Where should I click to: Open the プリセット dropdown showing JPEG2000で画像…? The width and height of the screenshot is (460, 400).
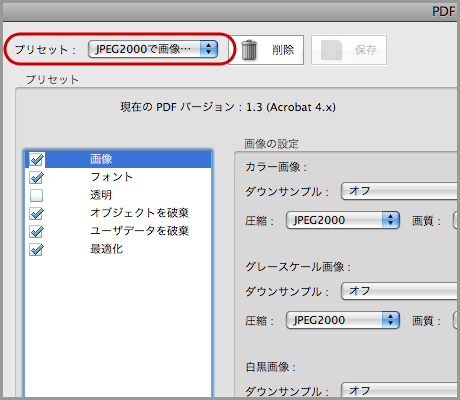(153, 49)
